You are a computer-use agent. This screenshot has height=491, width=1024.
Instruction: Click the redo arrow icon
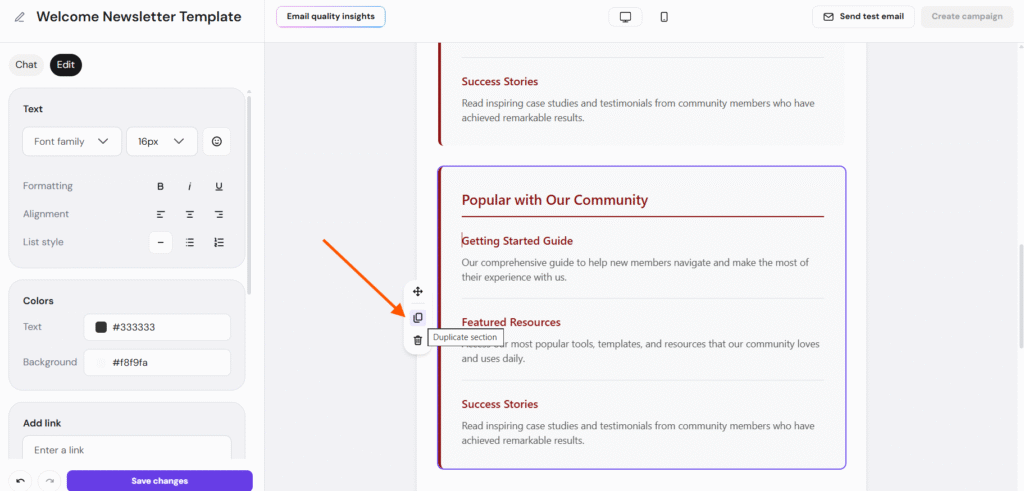[49, 481]
